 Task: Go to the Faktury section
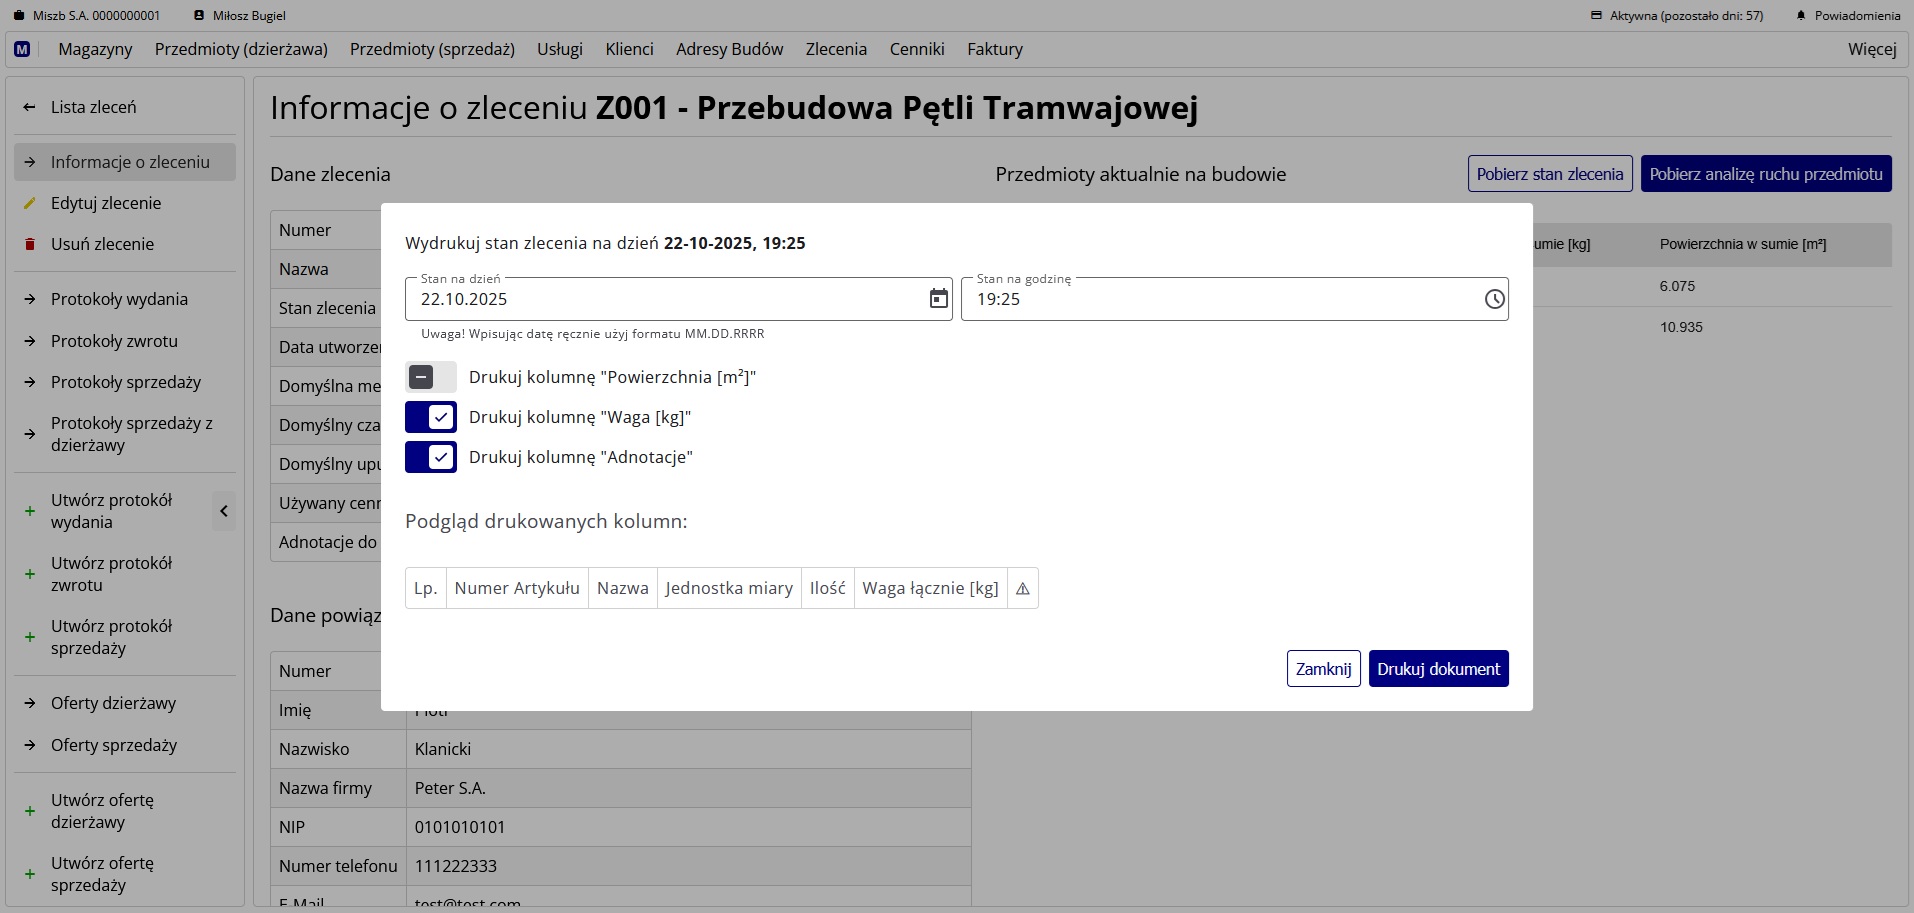tap(995, 49)
